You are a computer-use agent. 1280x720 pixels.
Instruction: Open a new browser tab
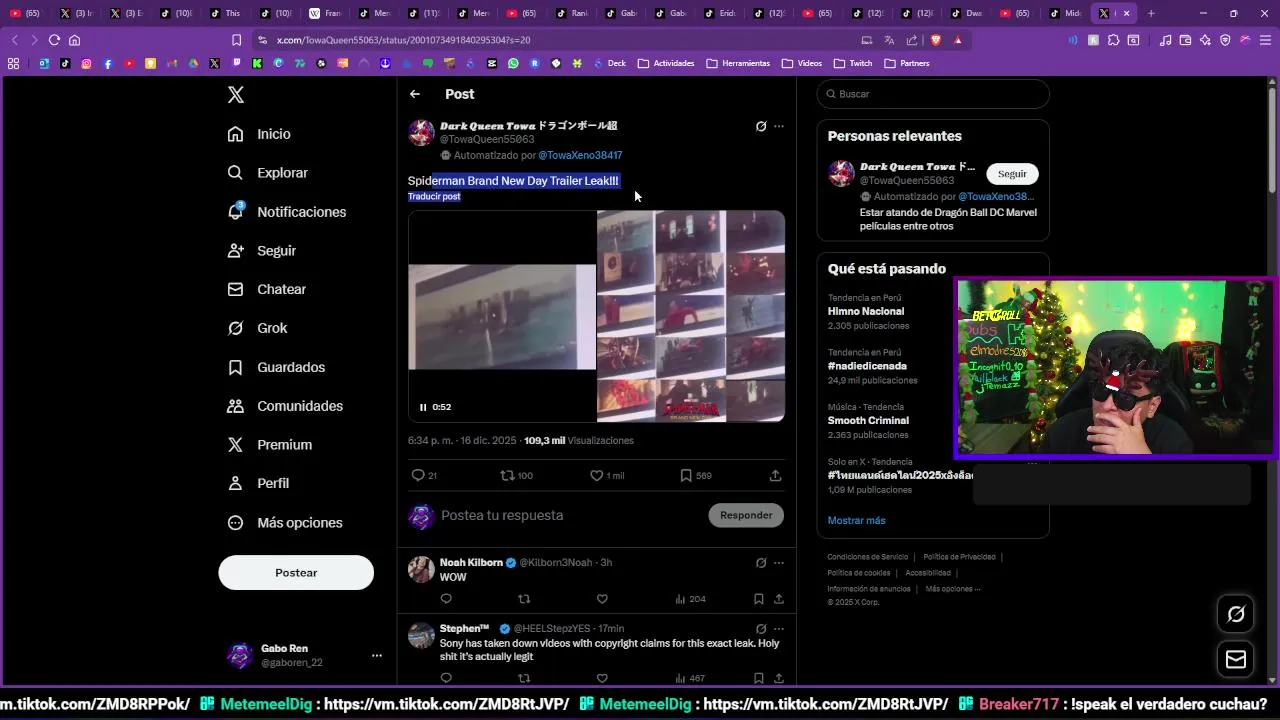[1151, 13]
